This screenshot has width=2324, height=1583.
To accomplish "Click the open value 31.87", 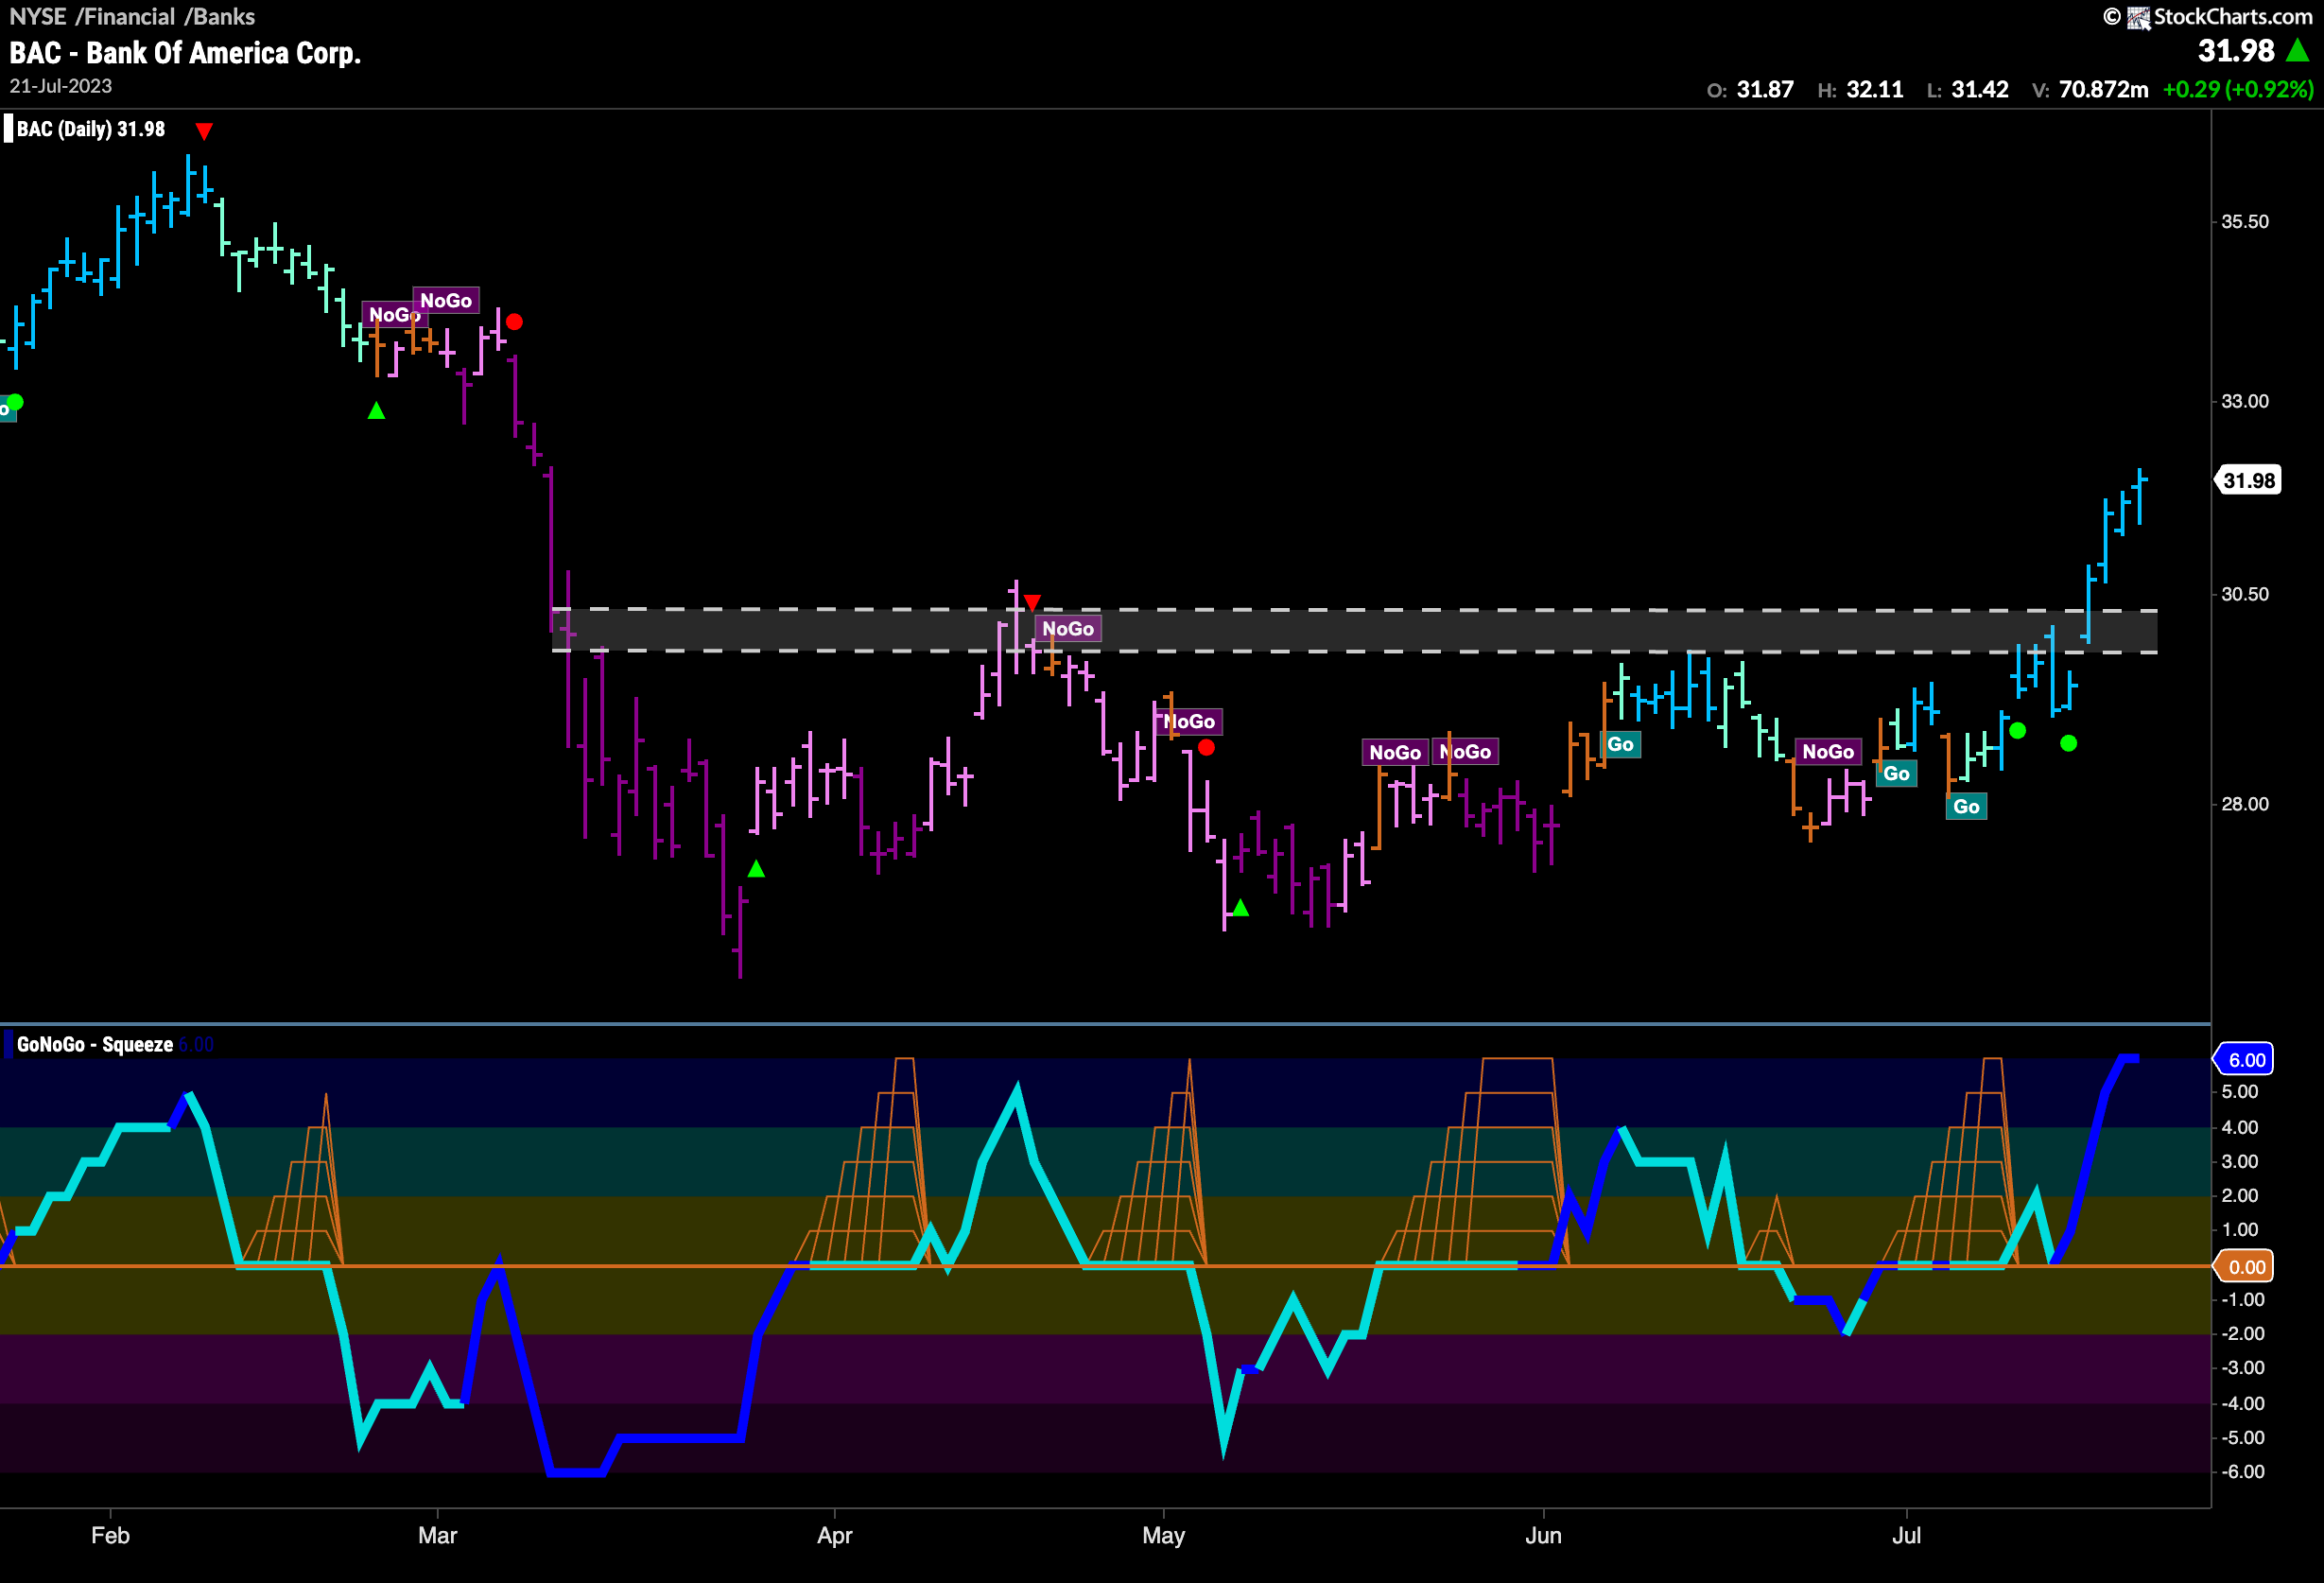I will click(x=1765, y=90).
